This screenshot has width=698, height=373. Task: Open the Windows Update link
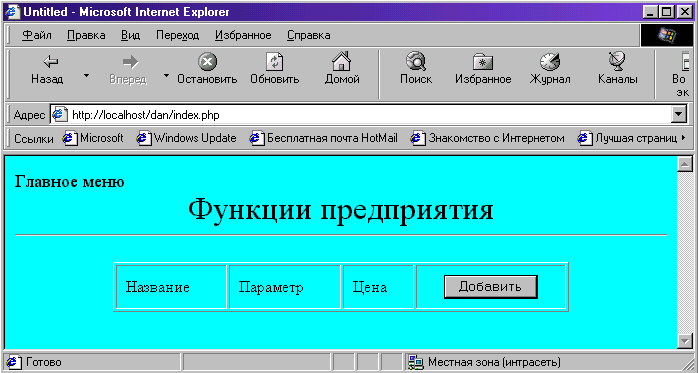(187, 138)
